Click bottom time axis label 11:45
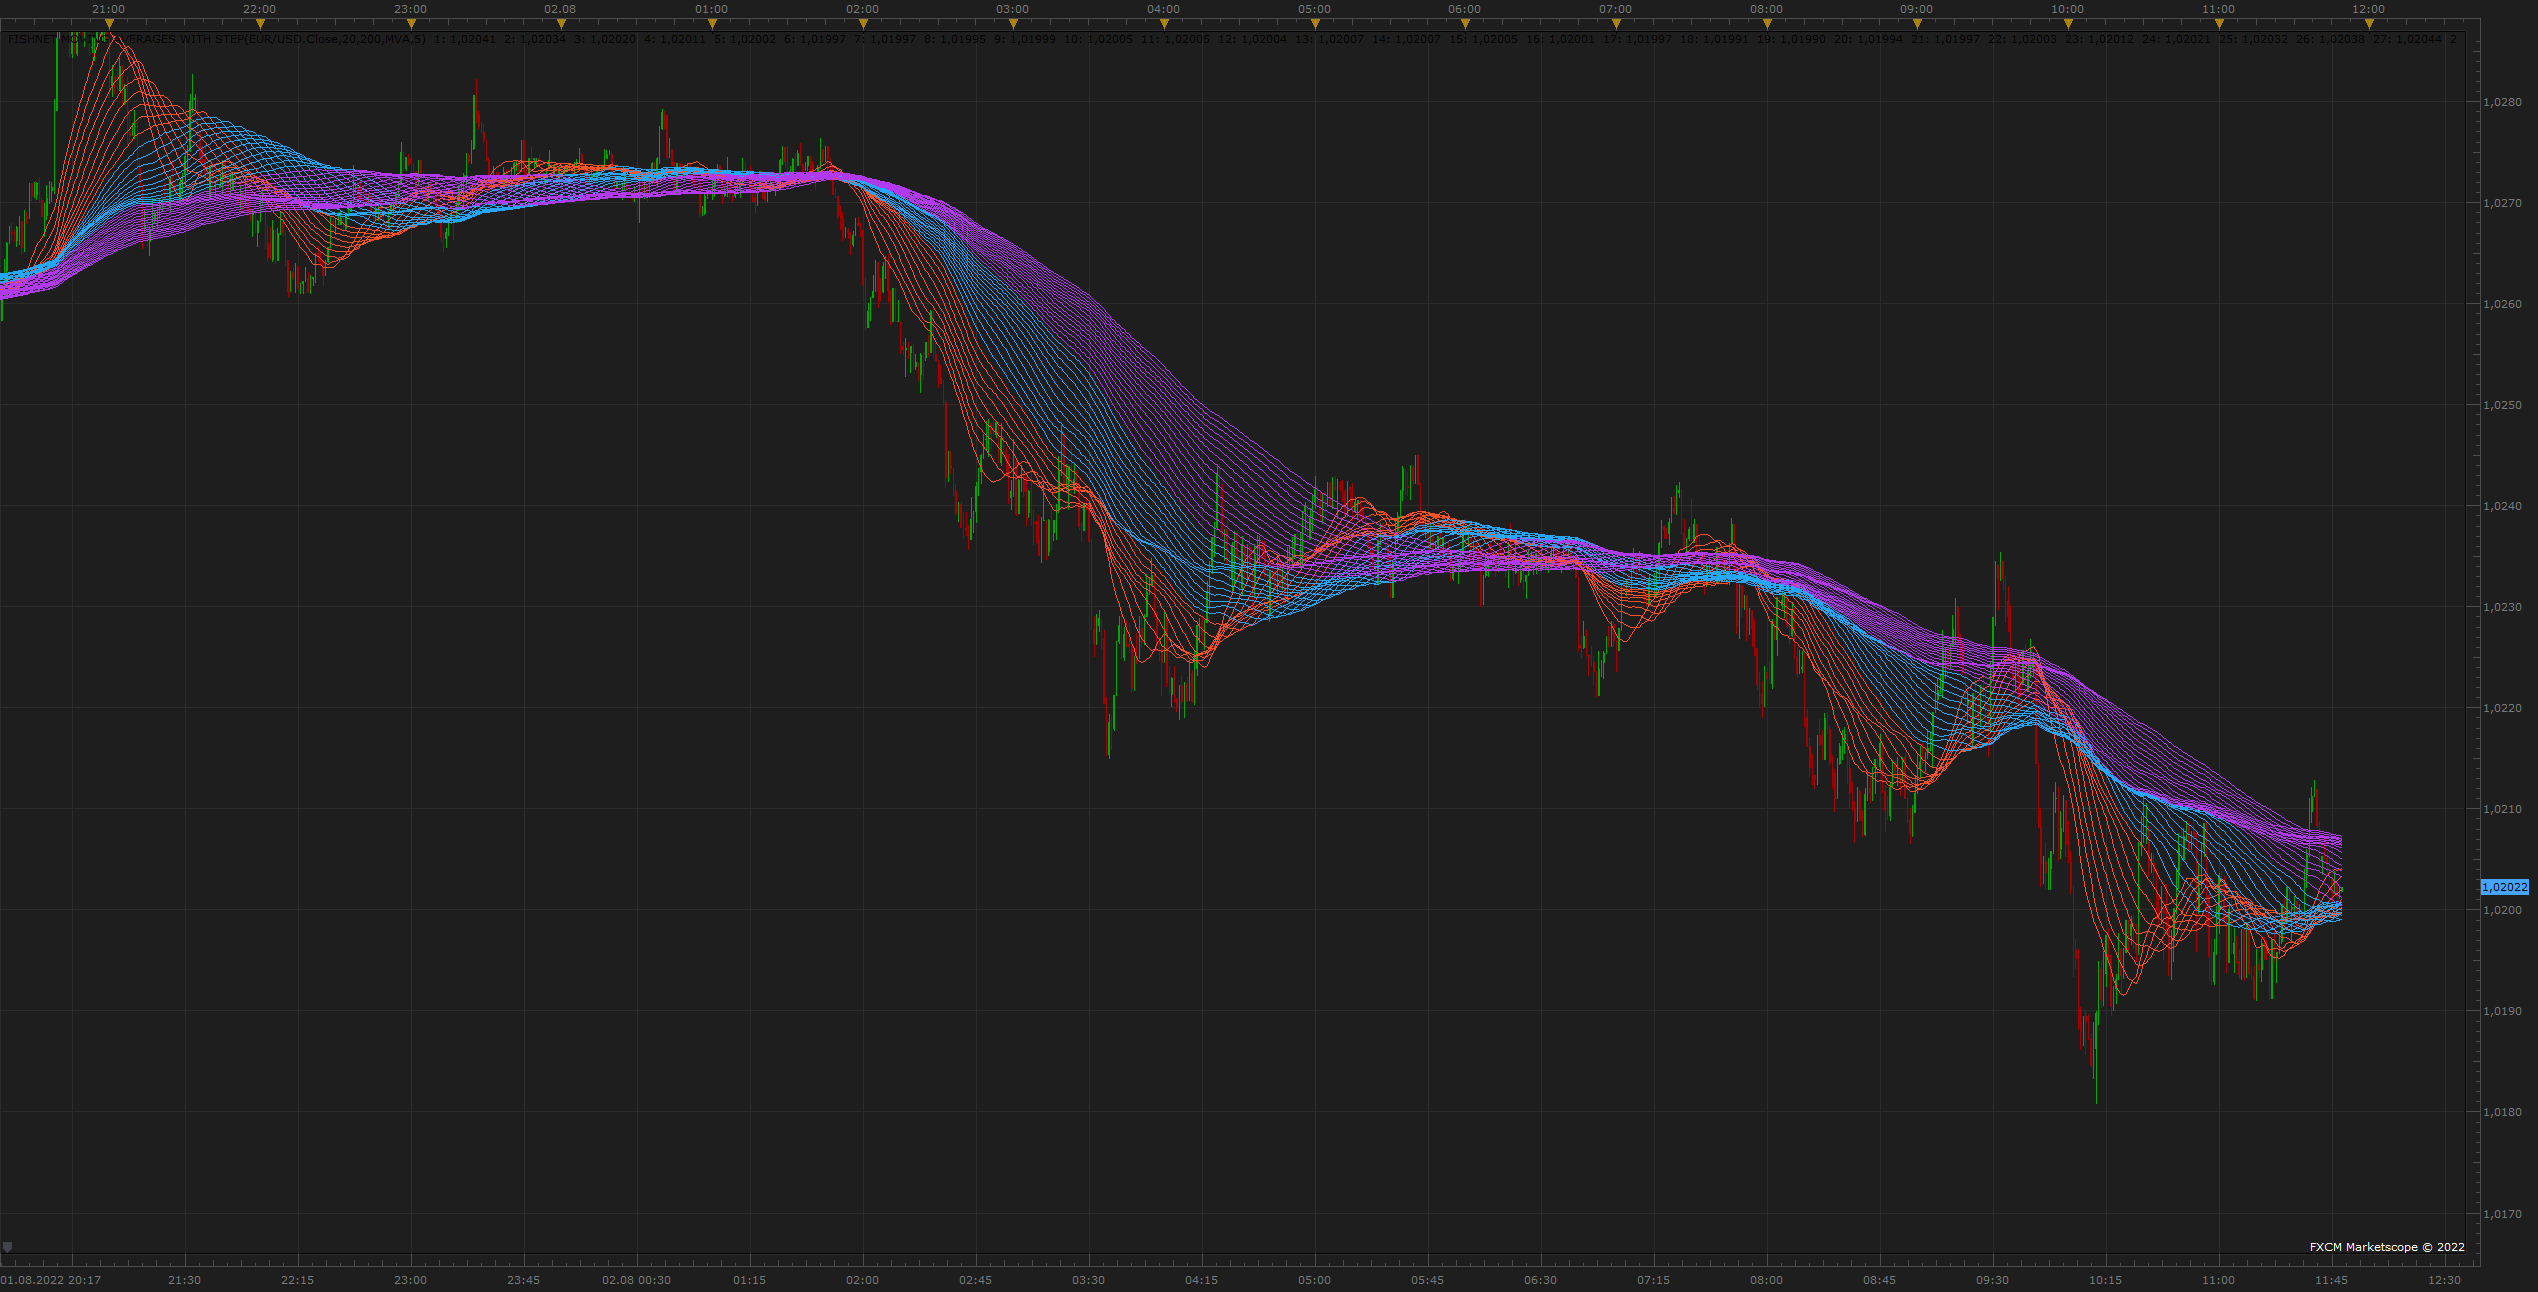 pyautogui.click(x=2331, y=1280)
